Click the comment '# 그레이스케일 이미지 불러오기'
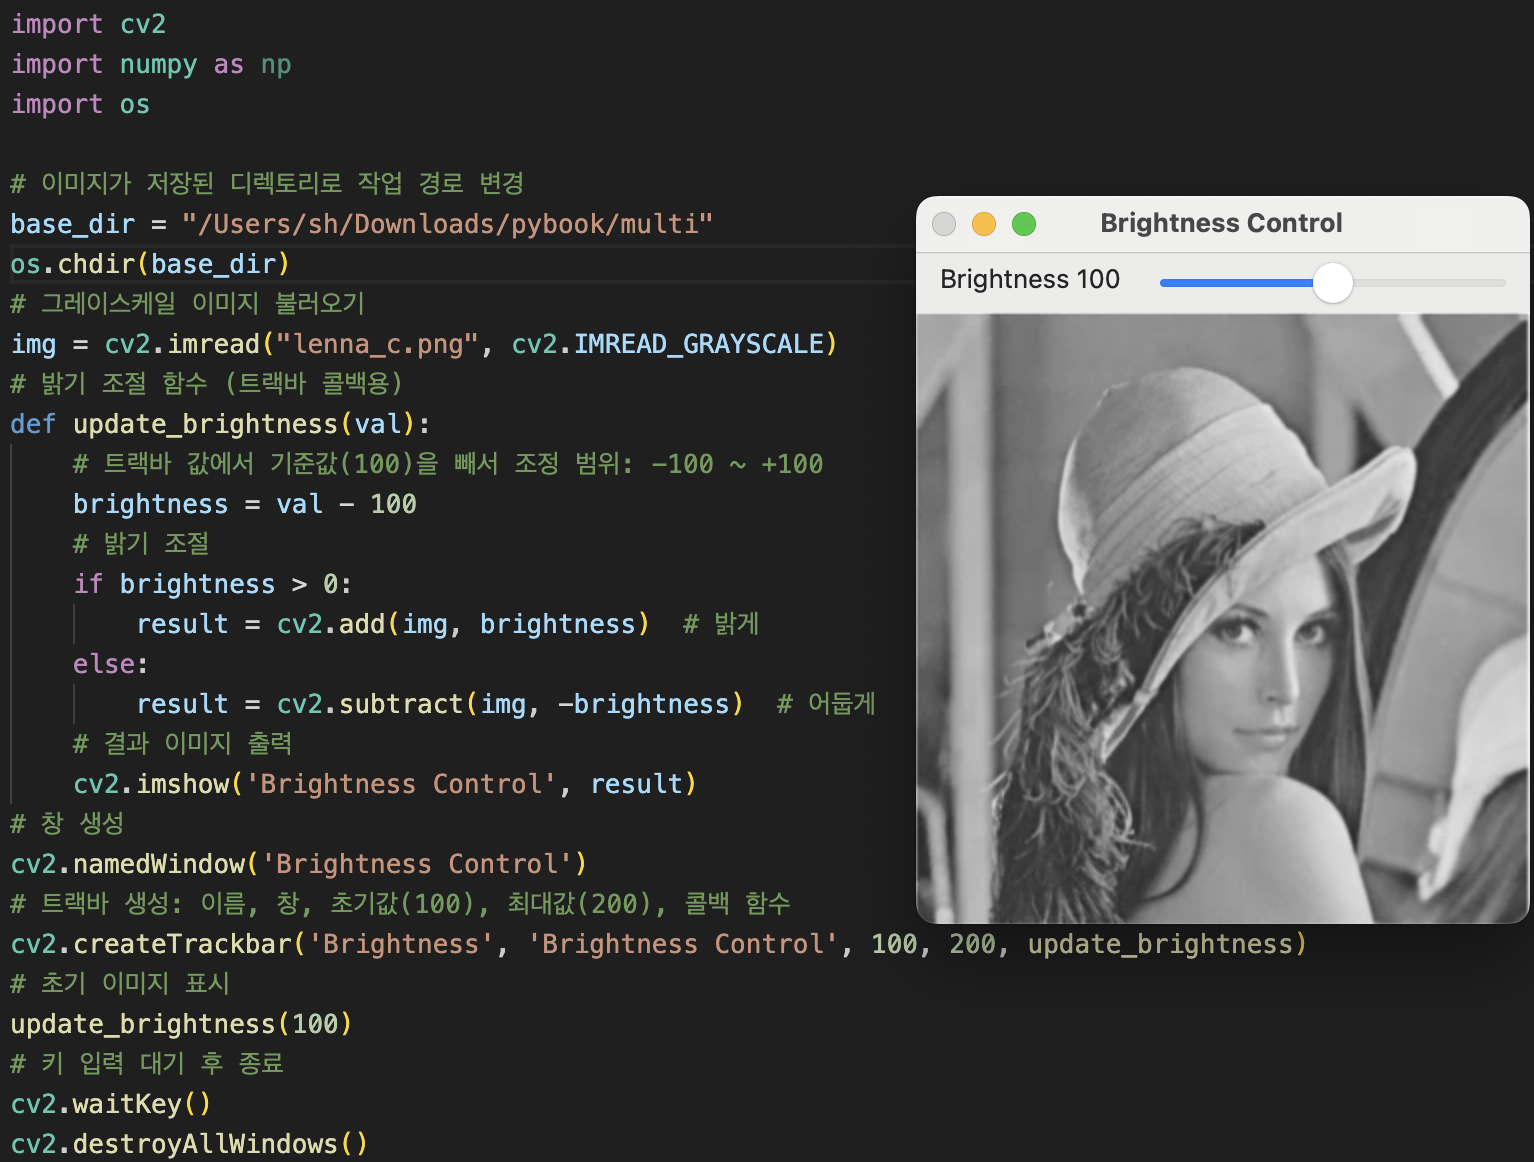Viewport: 1534px width, 1162px height. (188, 303)
